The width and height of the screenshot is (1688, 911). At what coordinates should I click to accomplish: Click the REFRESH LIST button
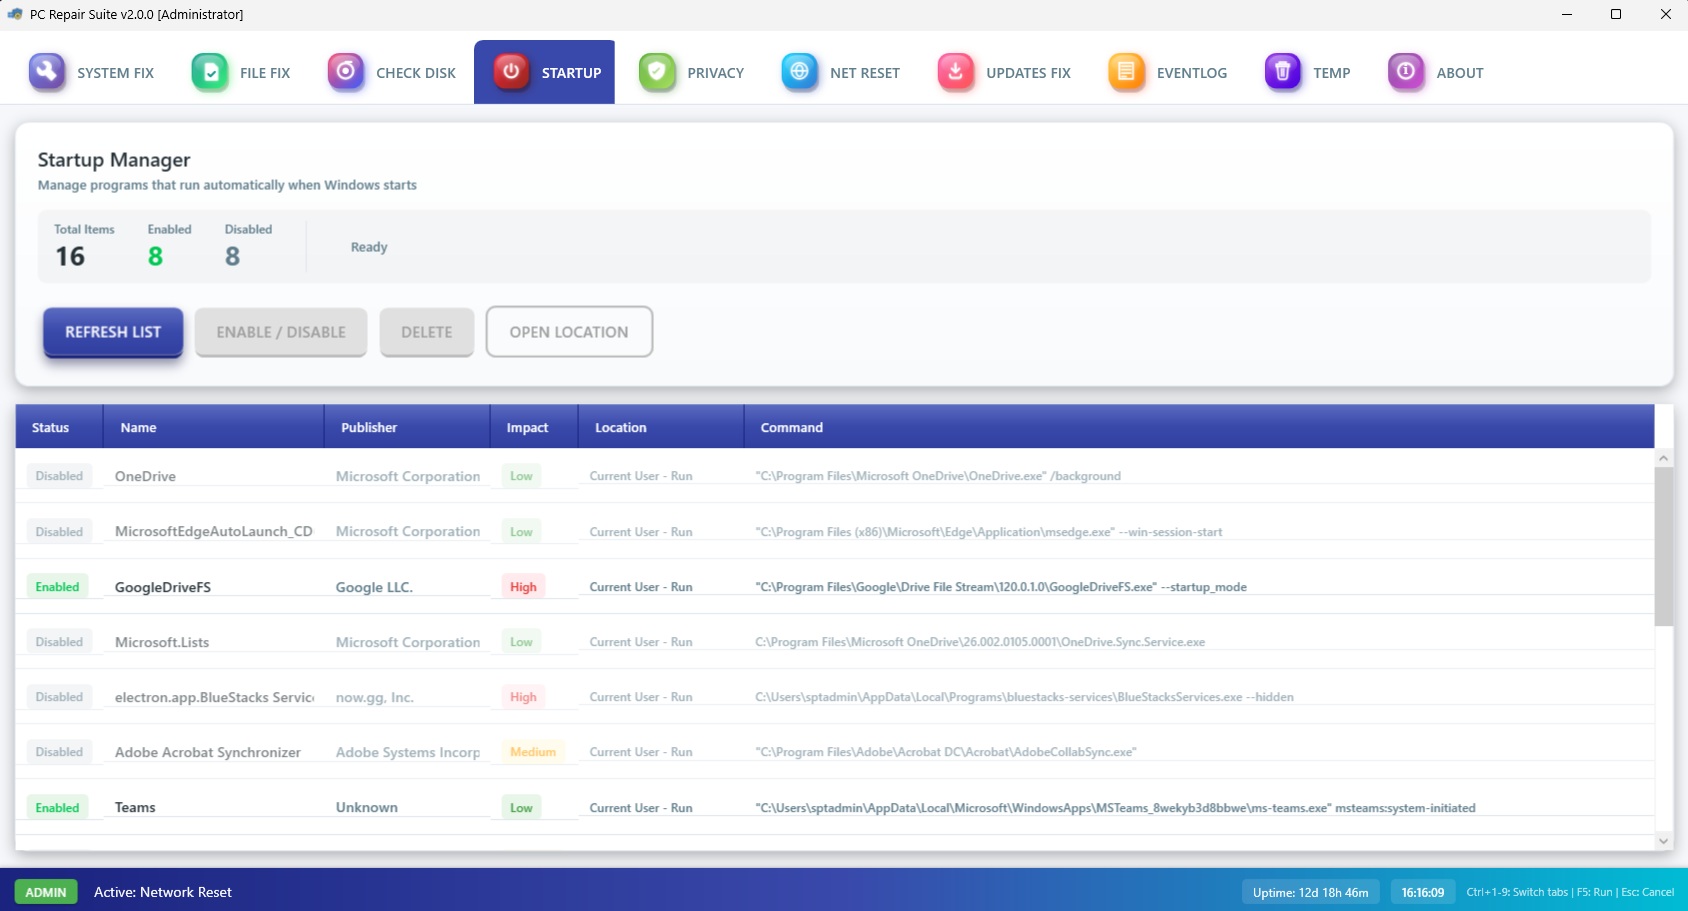pyautogui.click(x=111, y=331)
